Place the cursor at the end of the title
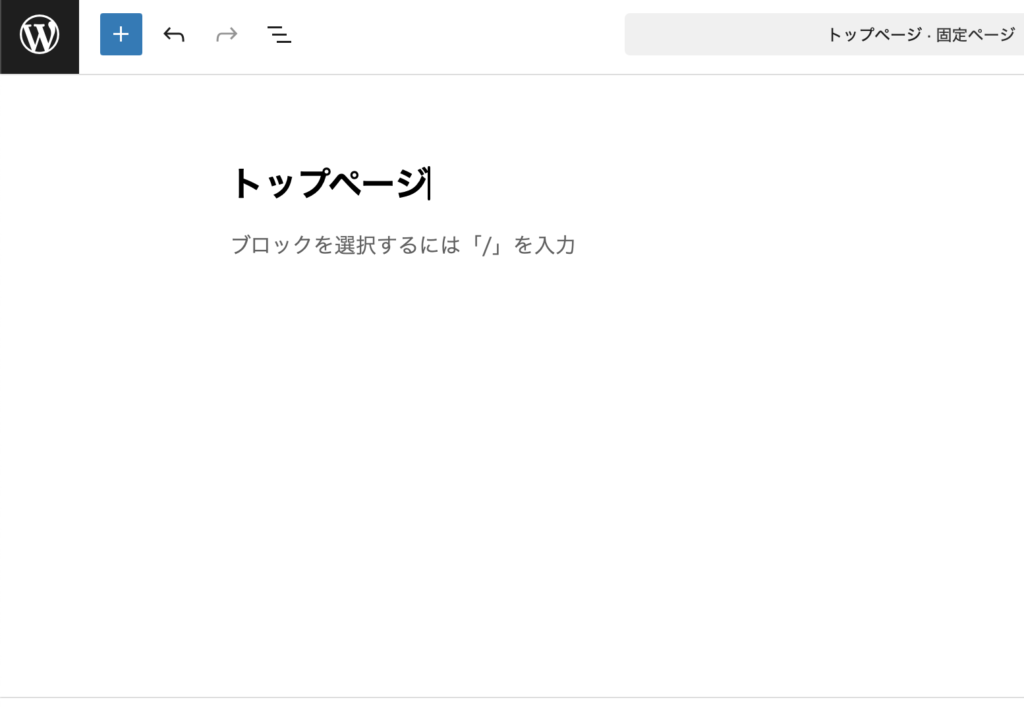Screen dimensions: 1024x710 (x=428, y=184)
